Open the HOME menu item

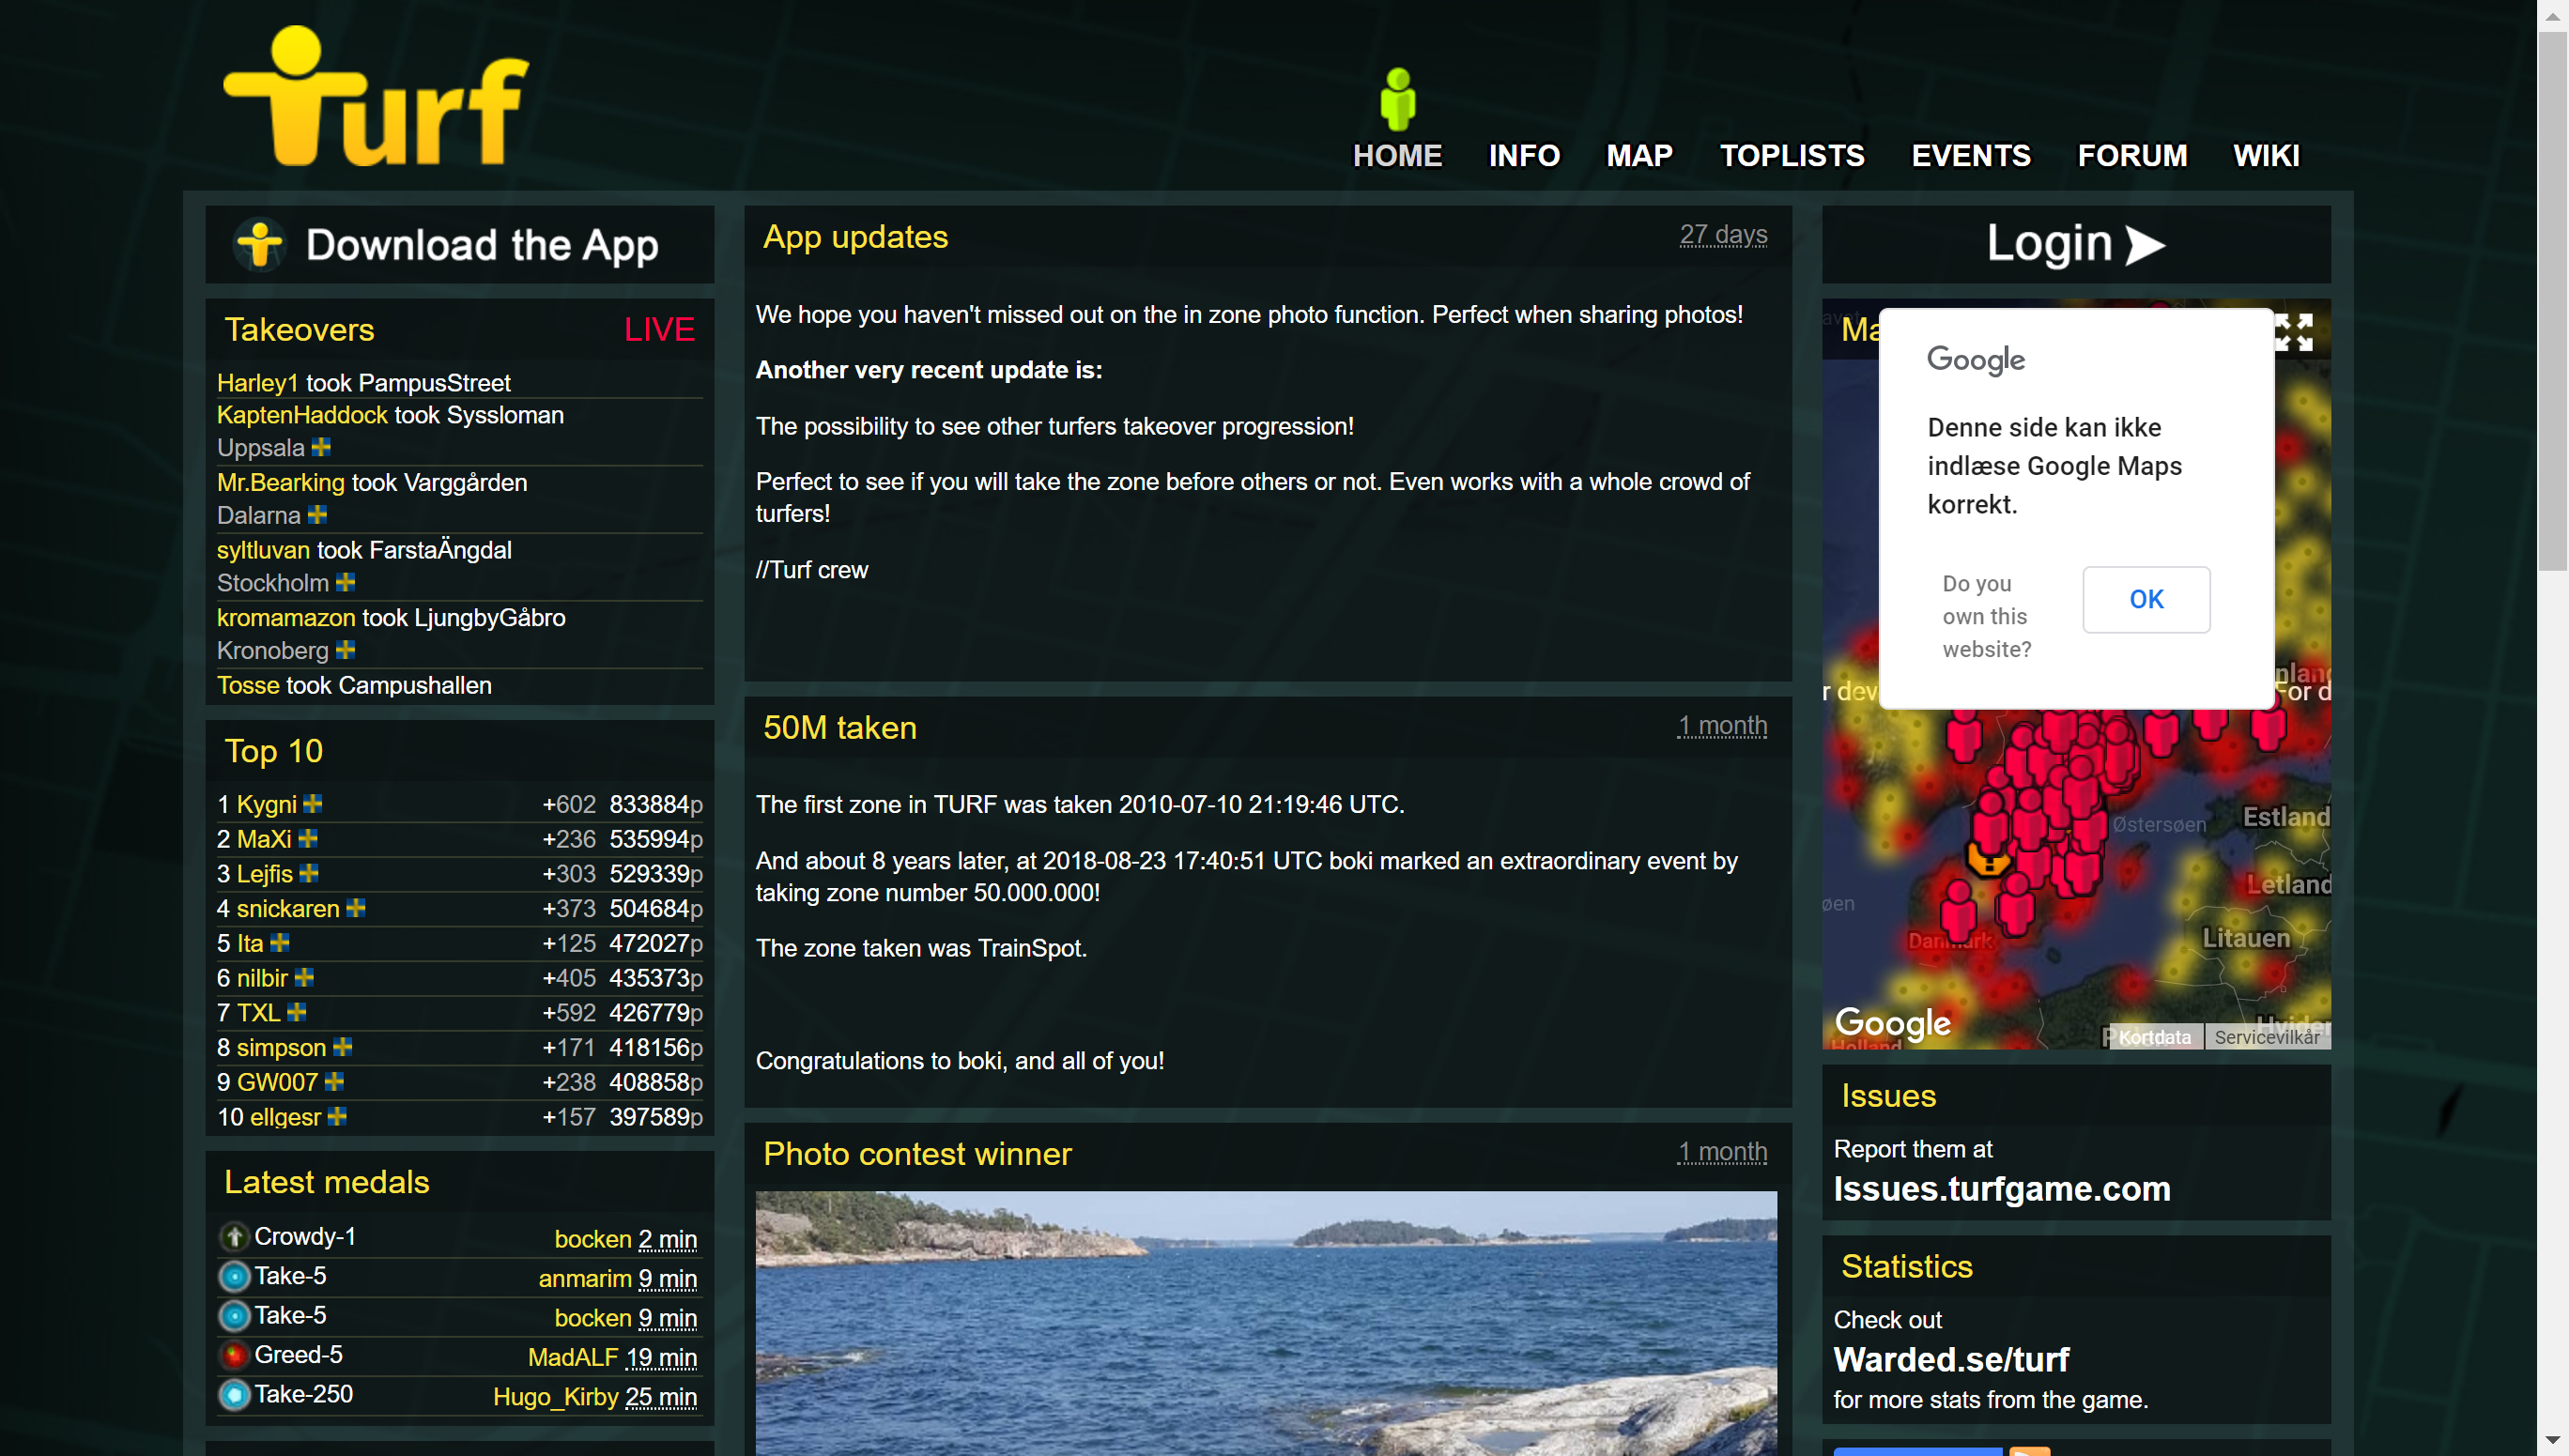point(1397,156)
